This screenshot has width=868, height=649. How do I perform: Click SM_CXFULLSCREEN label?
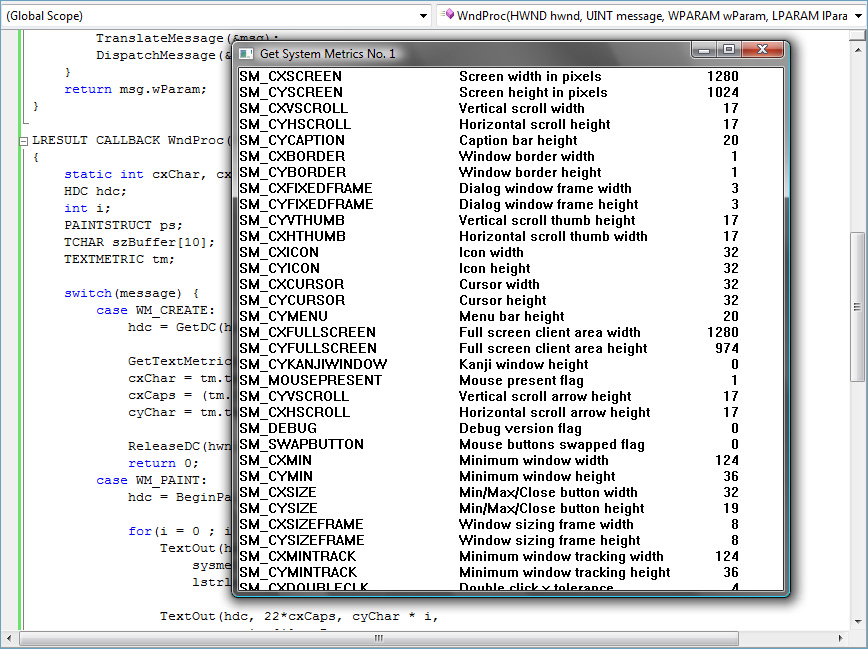[x=307, y=332]
